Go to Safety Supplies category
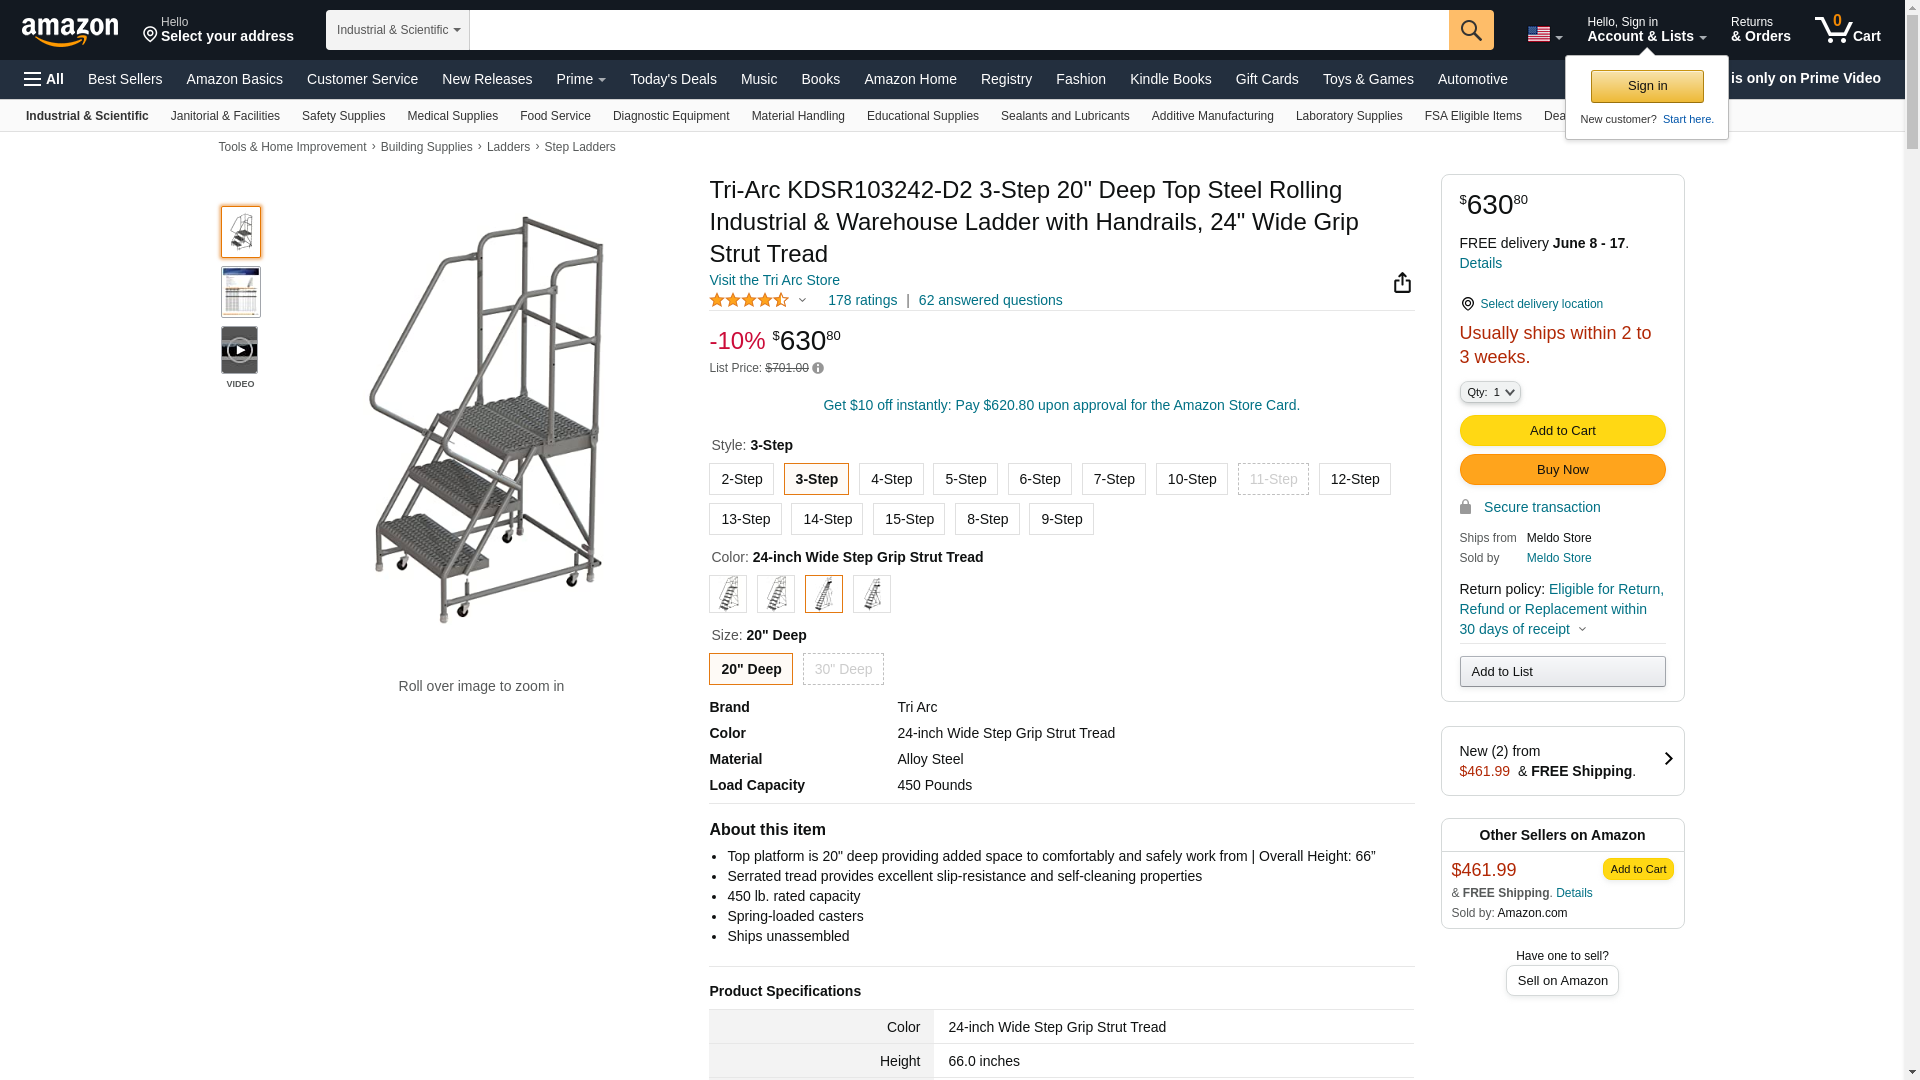1920x1080 pixels. (343, 116)
